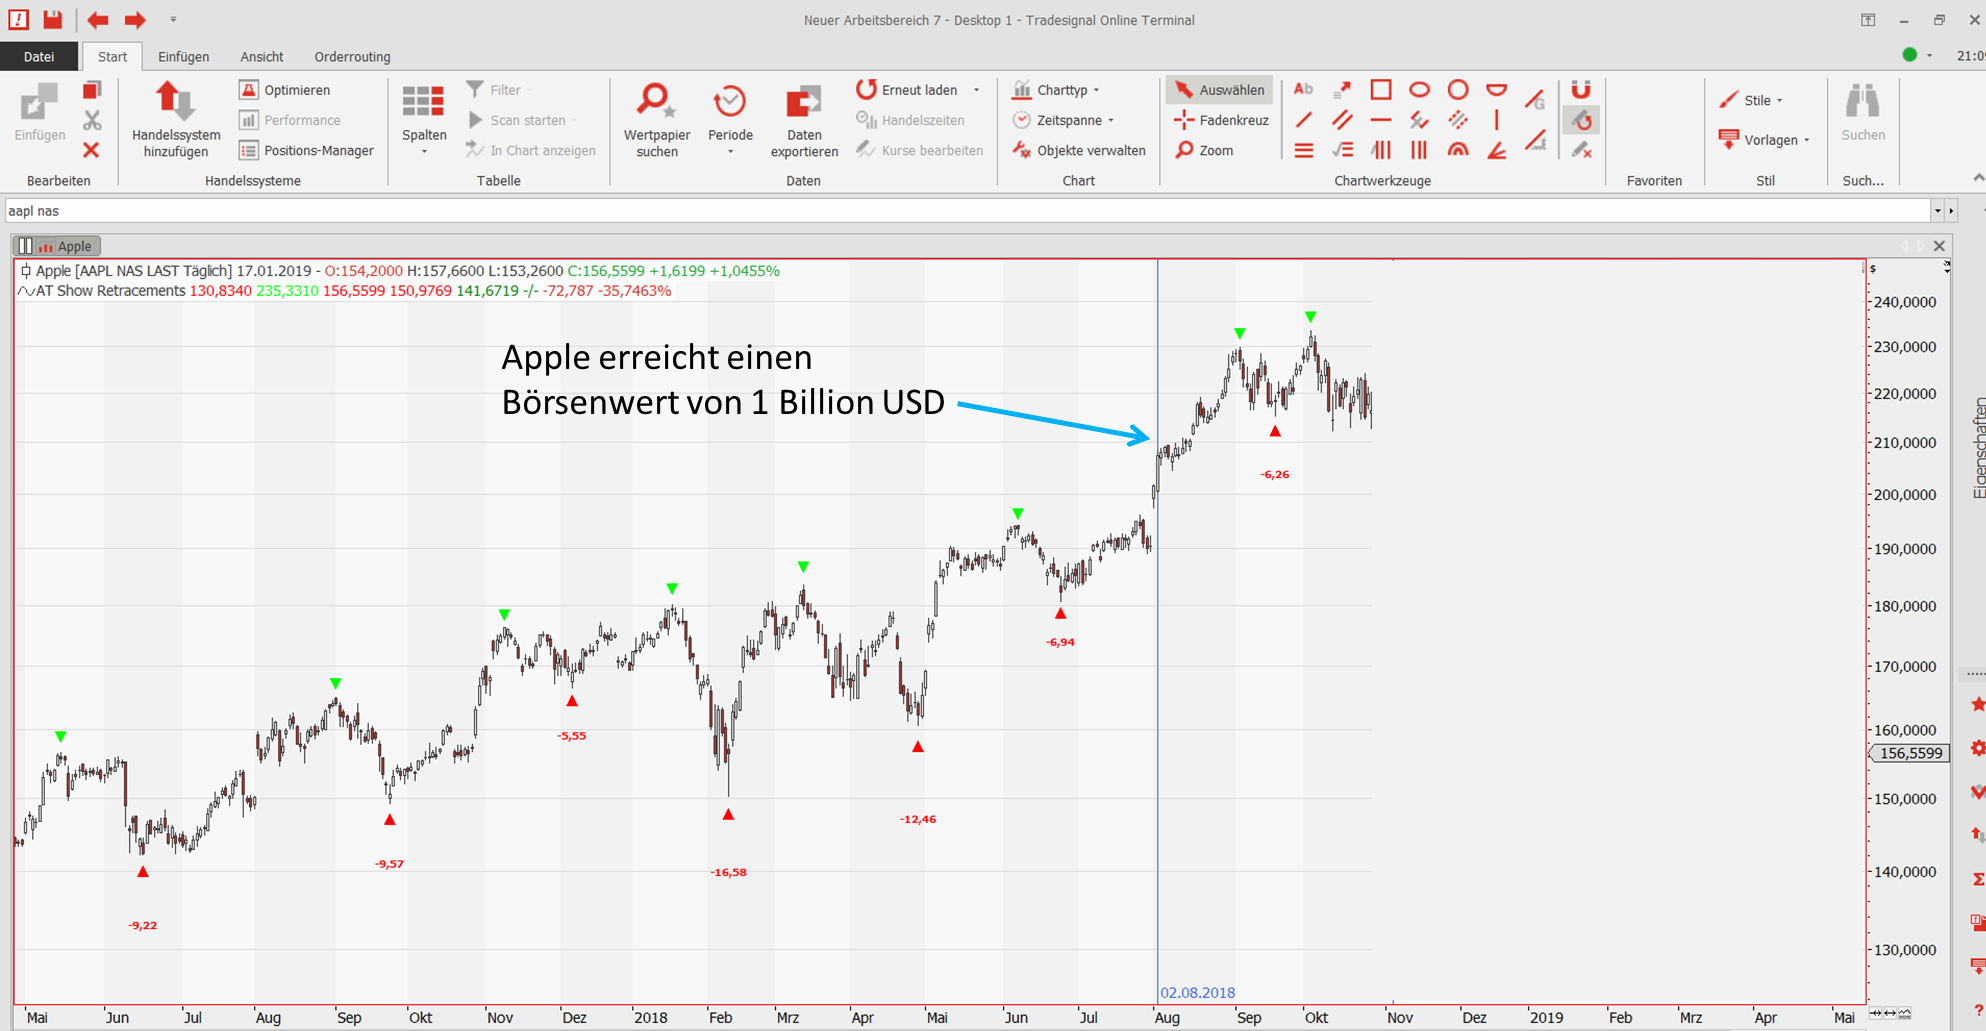Click the Fibonacci arcs tool icon
1986x1031 pixels.
[x=1458, y=150]
